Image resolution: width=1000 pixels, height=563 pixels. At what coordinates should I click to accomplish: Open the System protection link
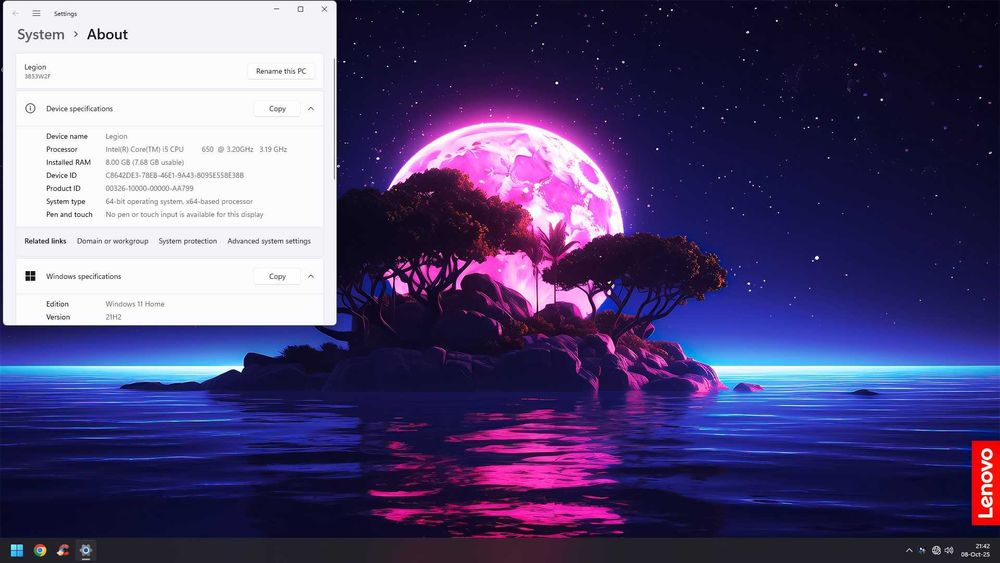pos(188,241)
